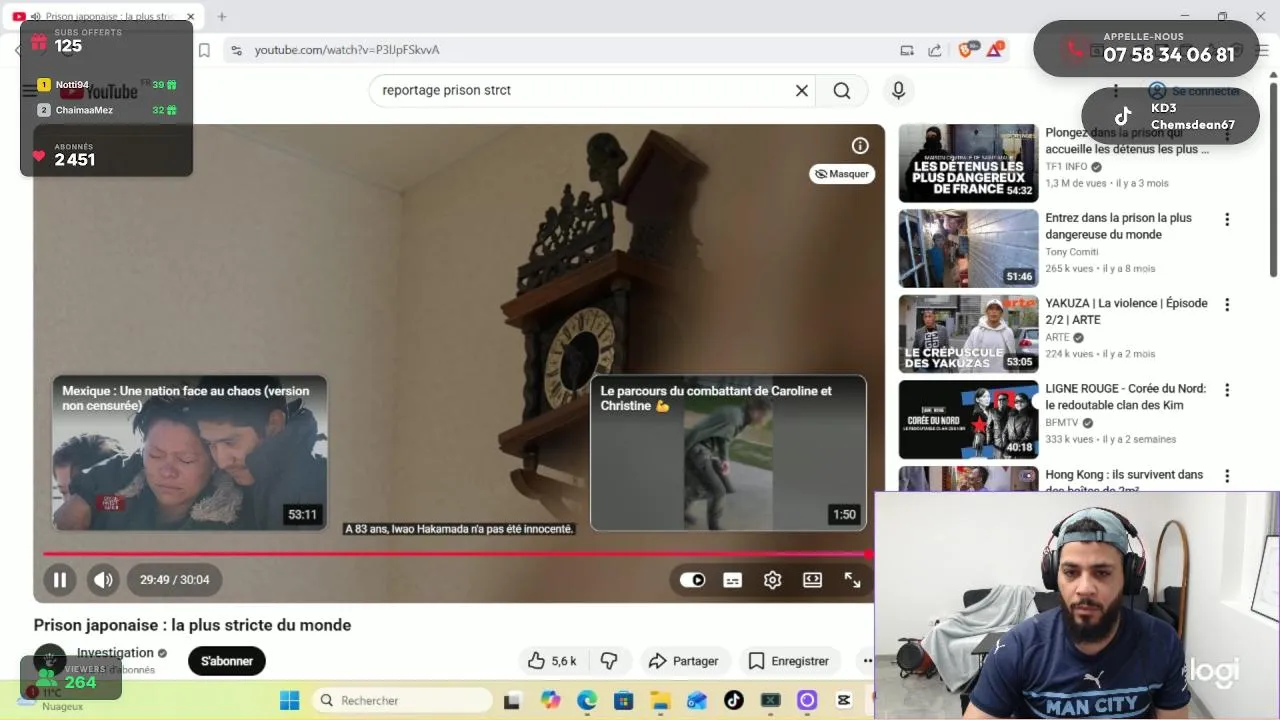This screenshot has width=1280, height=720.
Task: Click the Enregistrer save button
Action: click(789, 661)
